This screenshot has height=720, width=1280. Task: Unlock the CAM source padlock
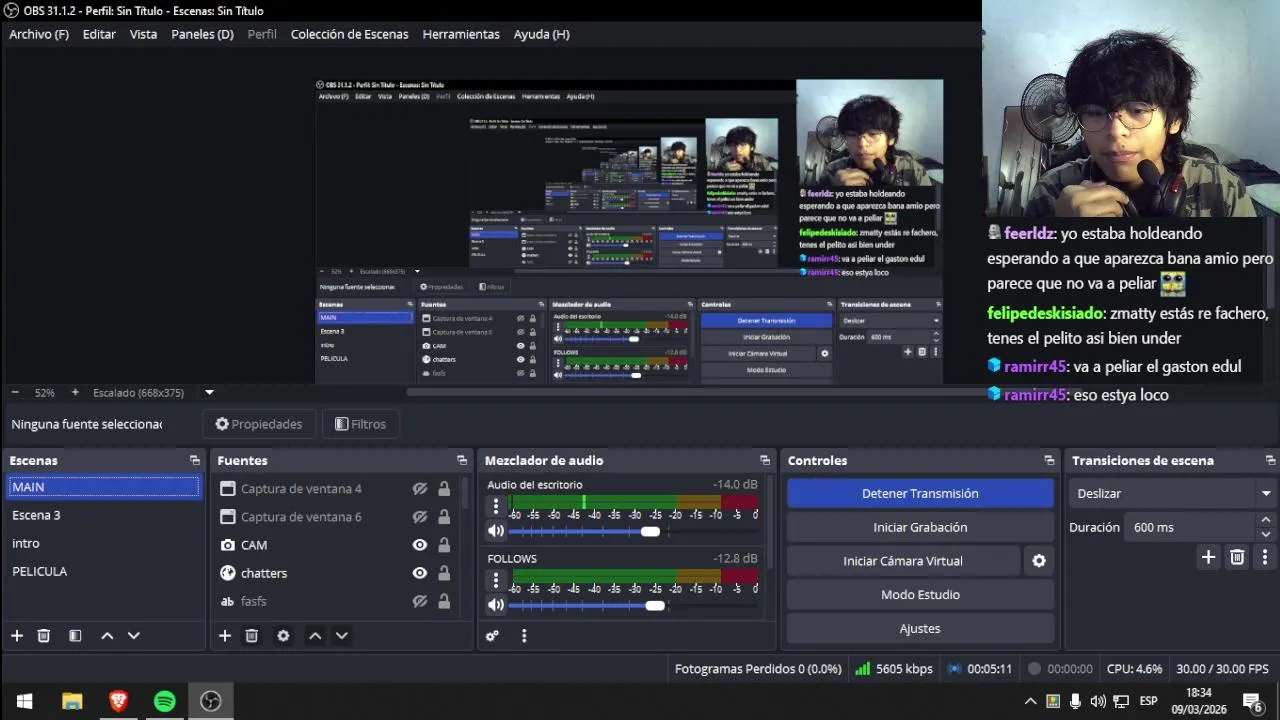point(444,545)
